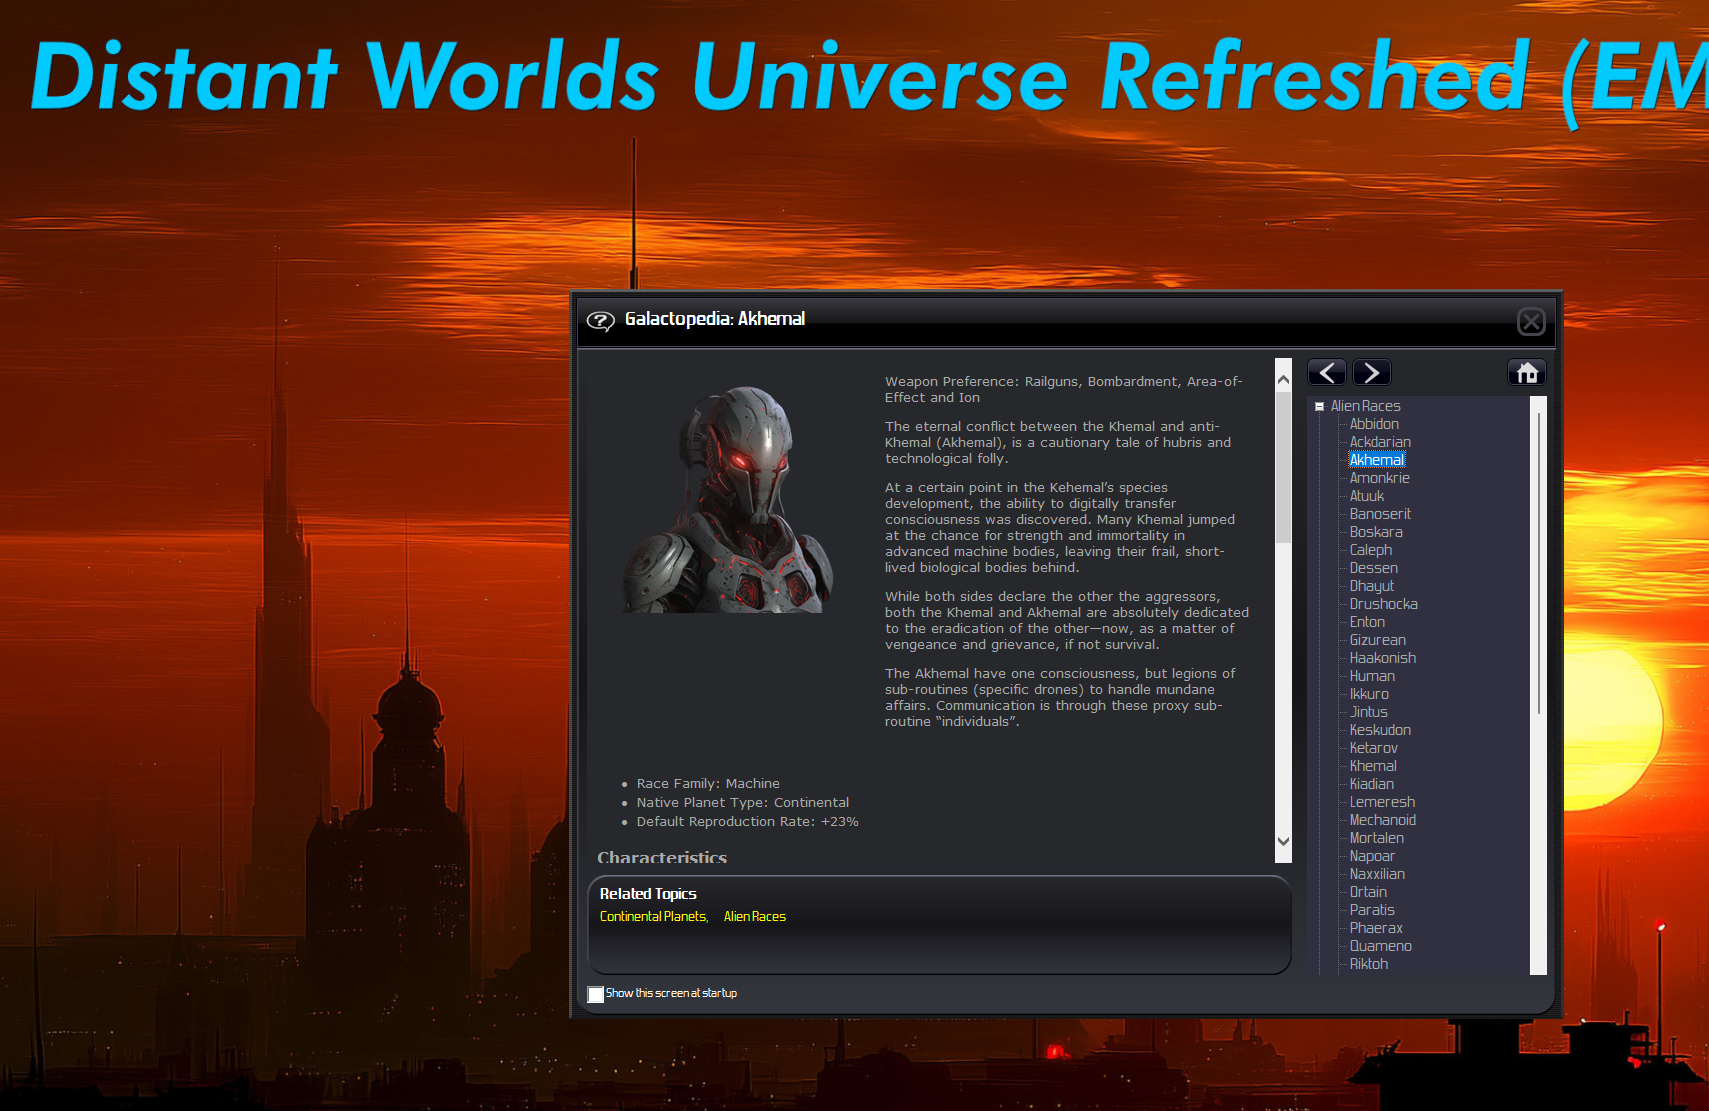Select the Haakonish race entry
Viewport: 1709px width, 1111px height.
point(1383,657)
